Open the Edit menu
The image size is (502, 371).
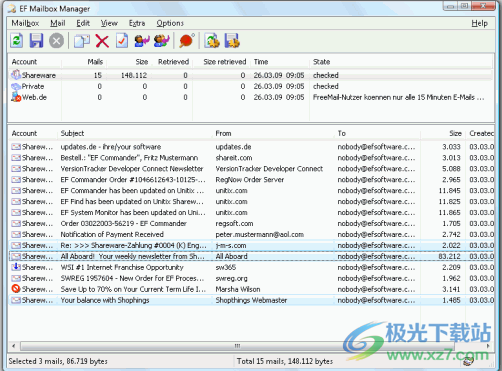pyautogui.click(x=83, y=23)
